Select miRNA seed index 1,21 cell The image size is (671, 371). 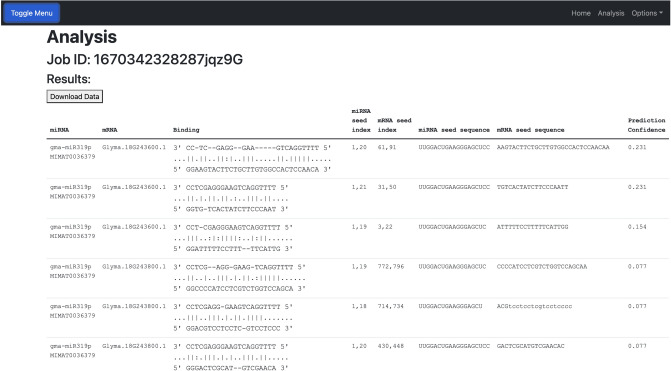coord(359,187)
